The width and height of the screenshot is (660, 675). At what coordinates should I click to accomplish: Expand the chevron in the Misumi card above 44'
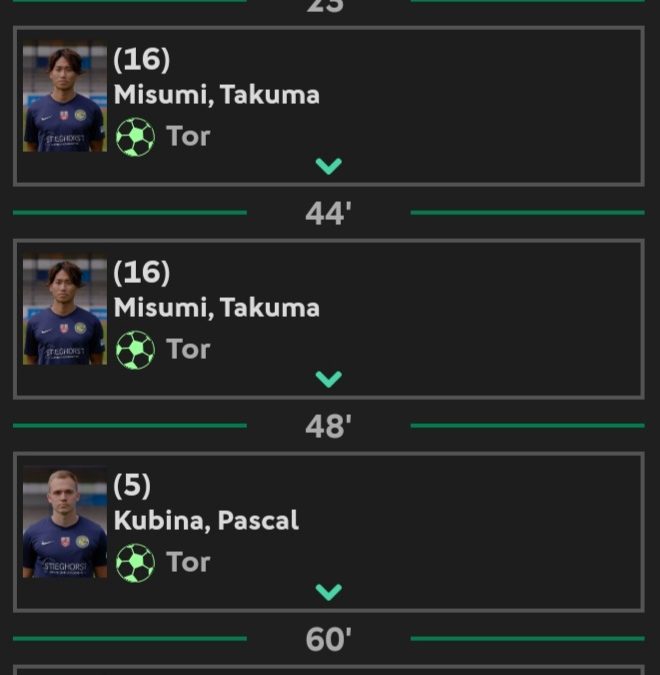coord(329,166)
